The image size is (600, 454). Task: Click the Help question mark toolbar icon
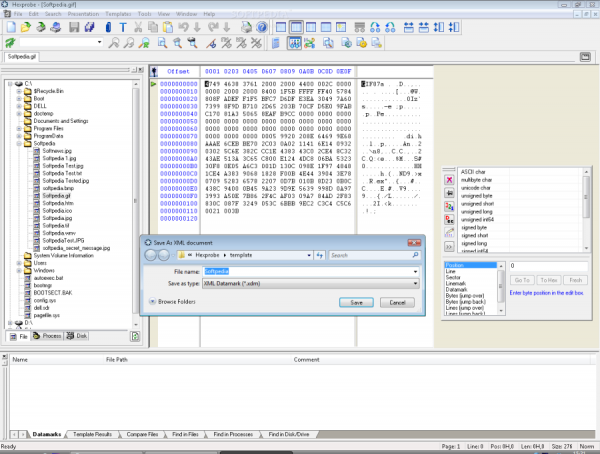pos(261,27)
